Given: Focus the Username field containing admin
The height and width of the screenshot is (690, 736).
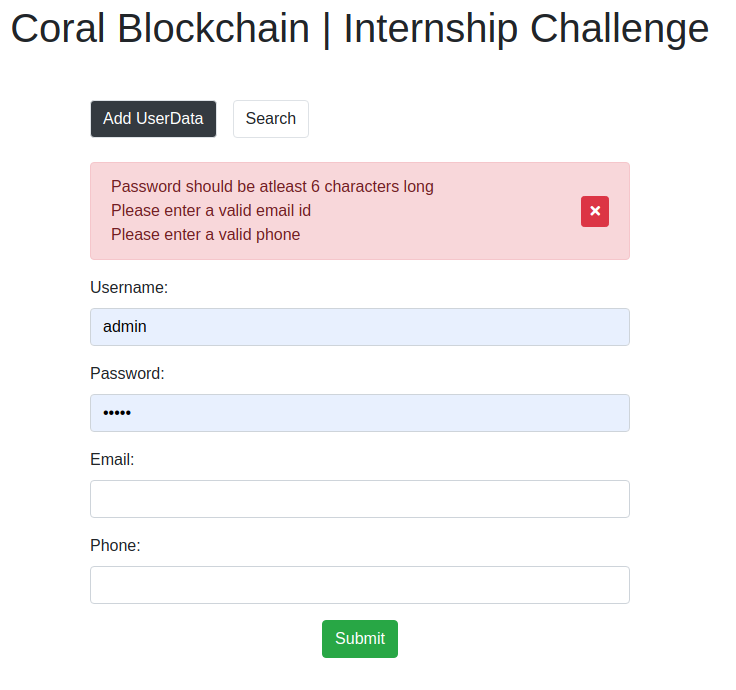Looking at the screenshot, I should 360,327.
